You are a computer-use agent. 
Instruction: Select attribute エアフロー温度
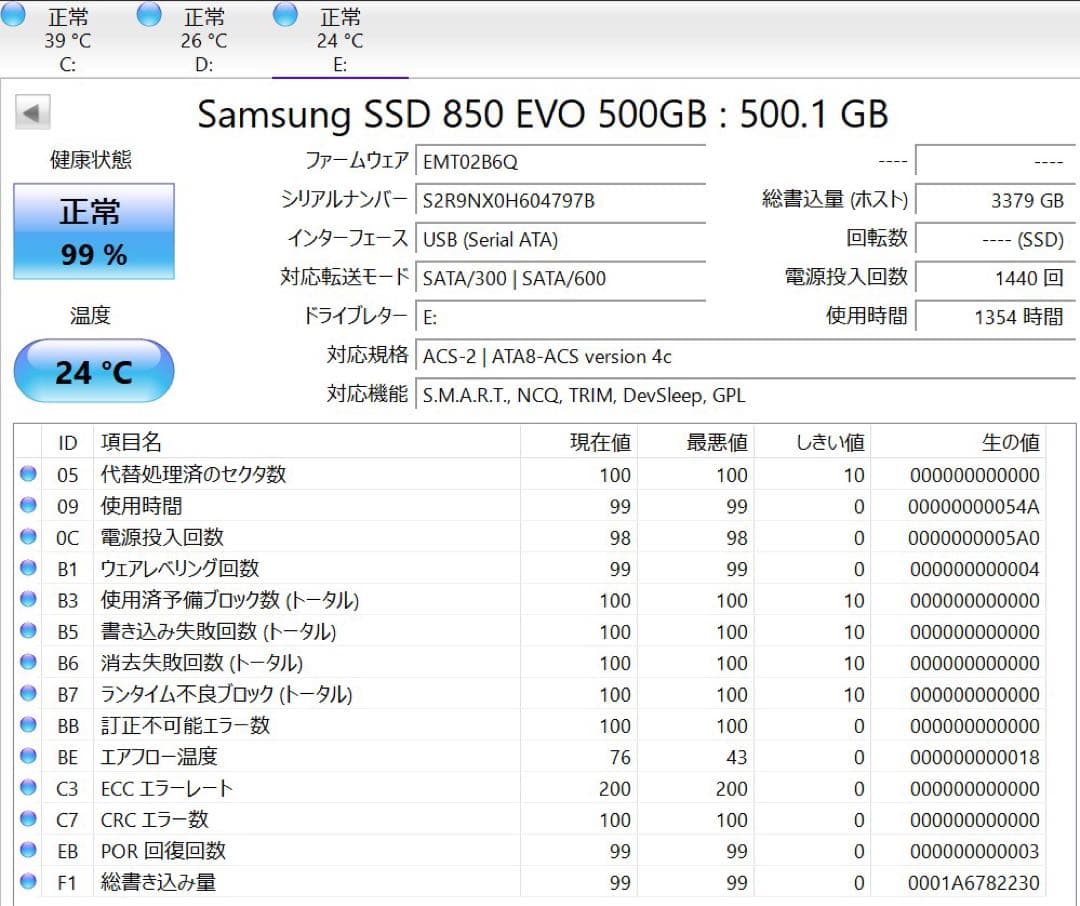pyautogui.click(x=159, y=756)
